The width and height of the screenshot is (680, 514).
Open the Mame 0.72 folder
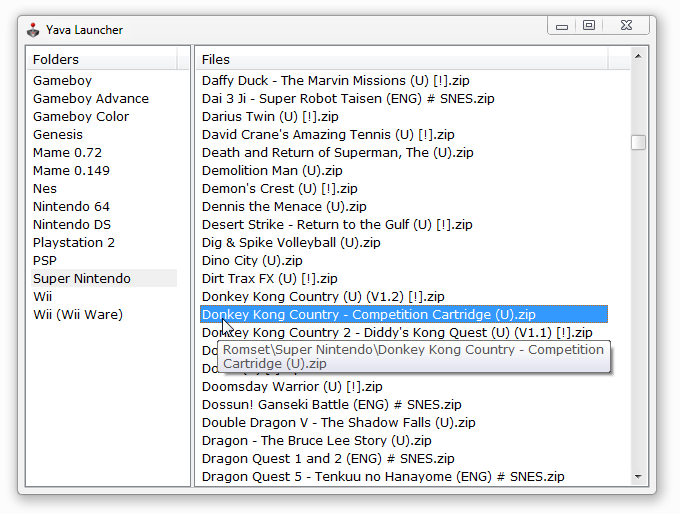pos(67,153)
